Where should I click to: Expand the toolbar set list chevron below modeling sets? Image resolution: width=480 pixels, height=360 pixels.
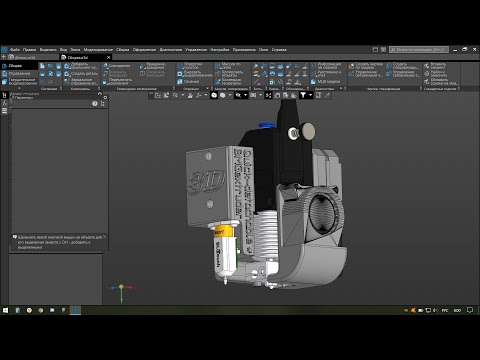click(x=19, y=88)
